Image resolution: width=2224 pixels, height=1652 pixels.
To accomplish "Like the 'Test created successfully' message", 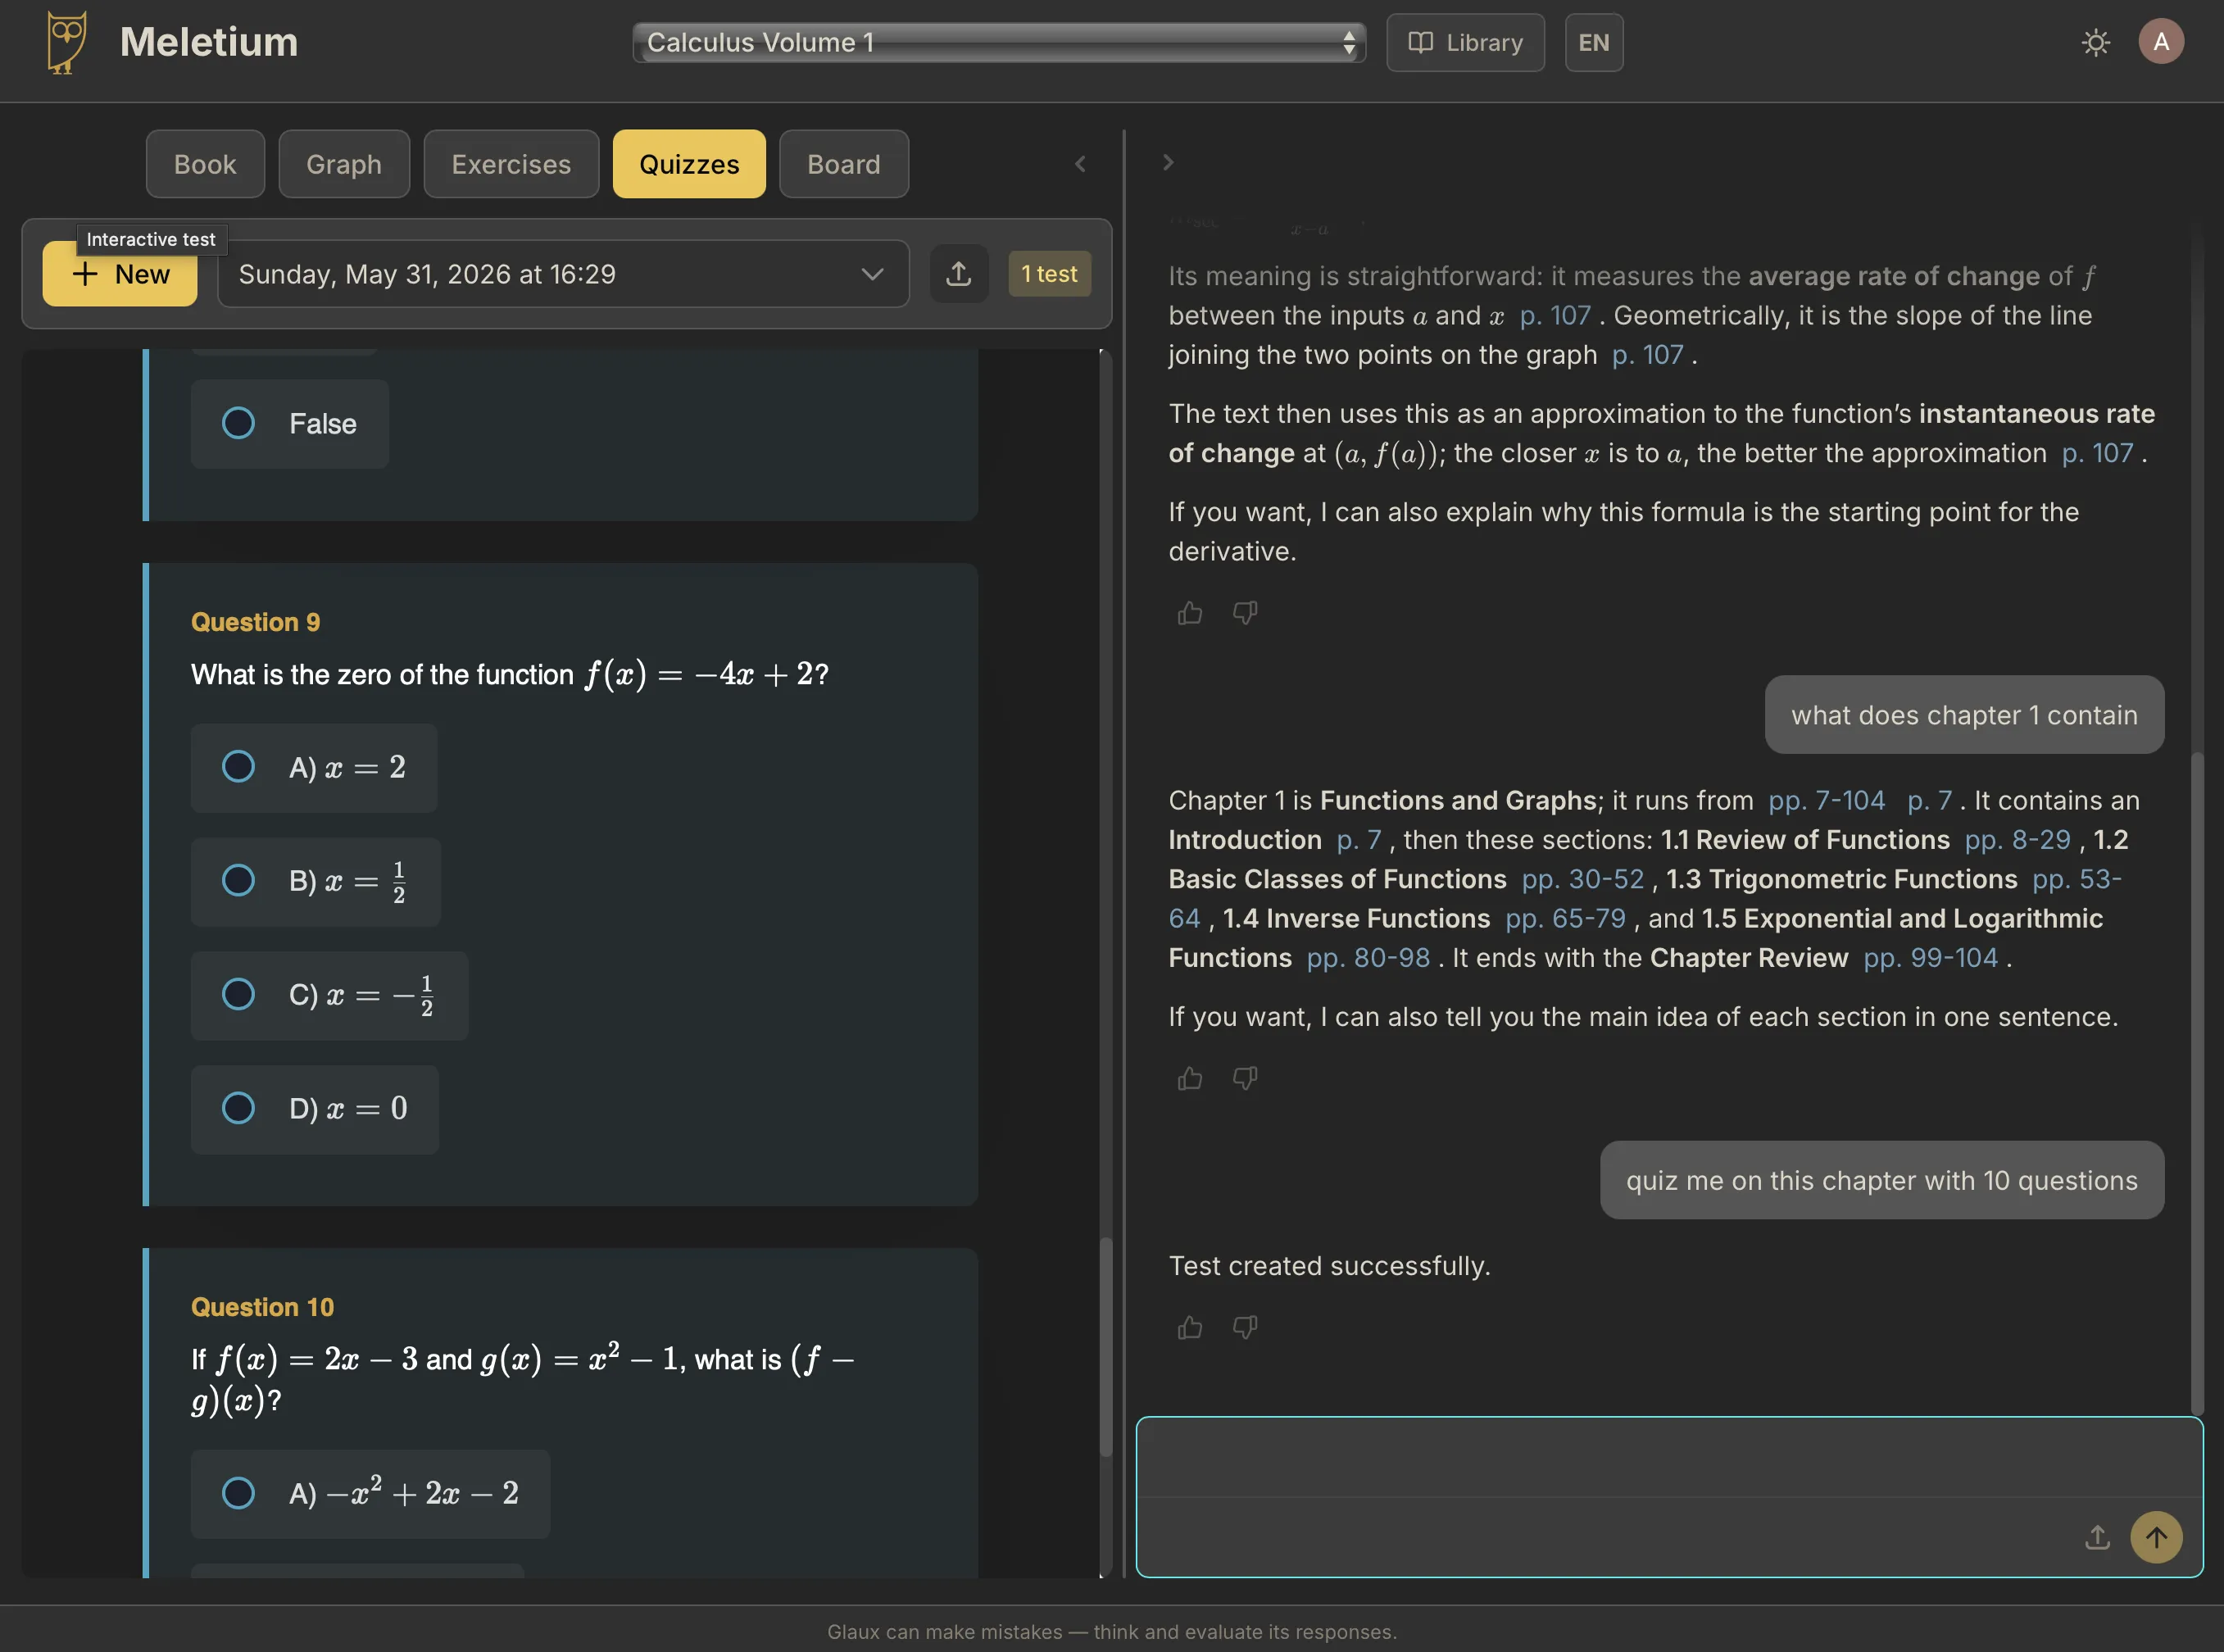I will 1189,1327.
